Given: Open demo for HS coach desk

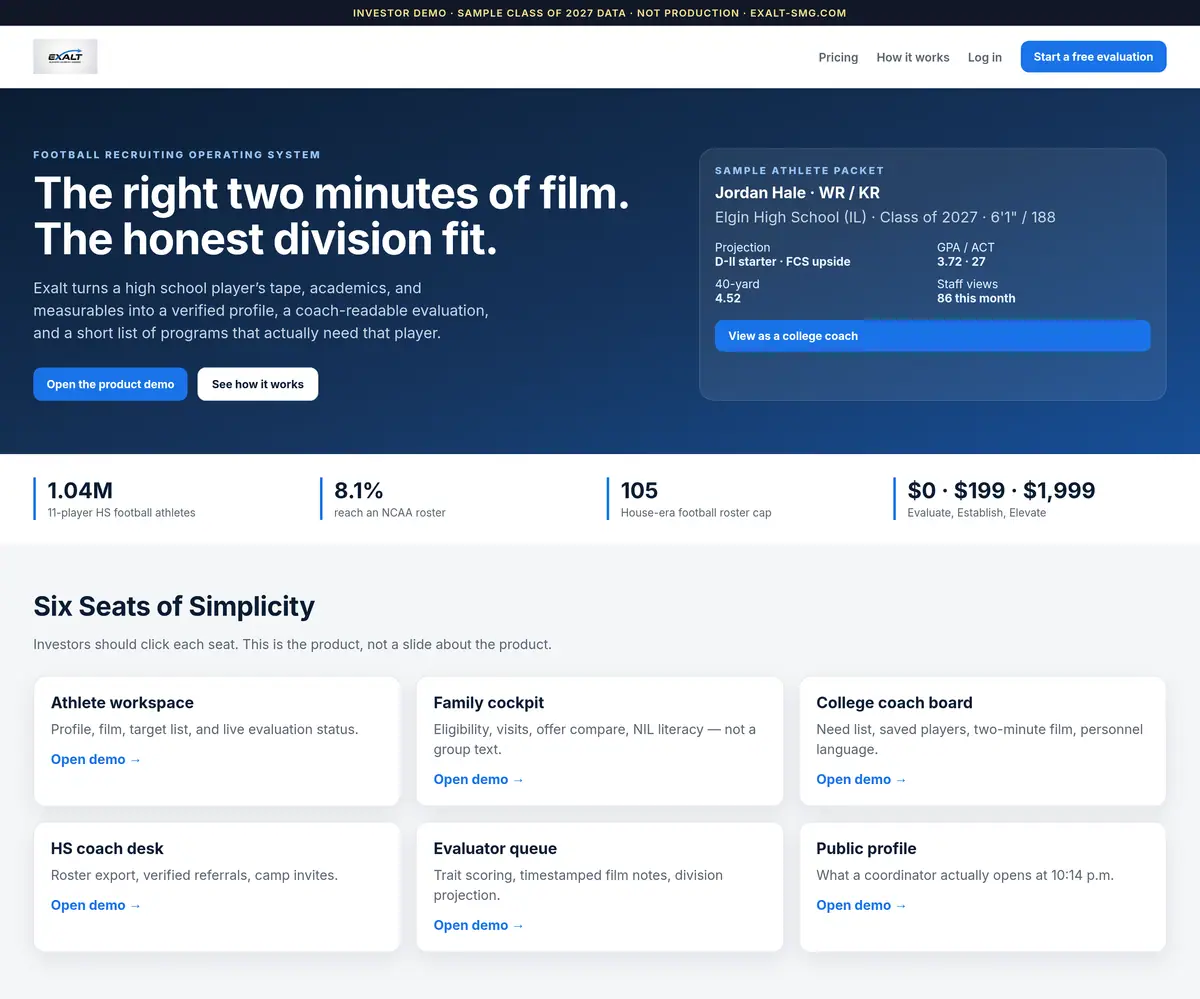Looking at the screenshot, I should click(96, 905).
